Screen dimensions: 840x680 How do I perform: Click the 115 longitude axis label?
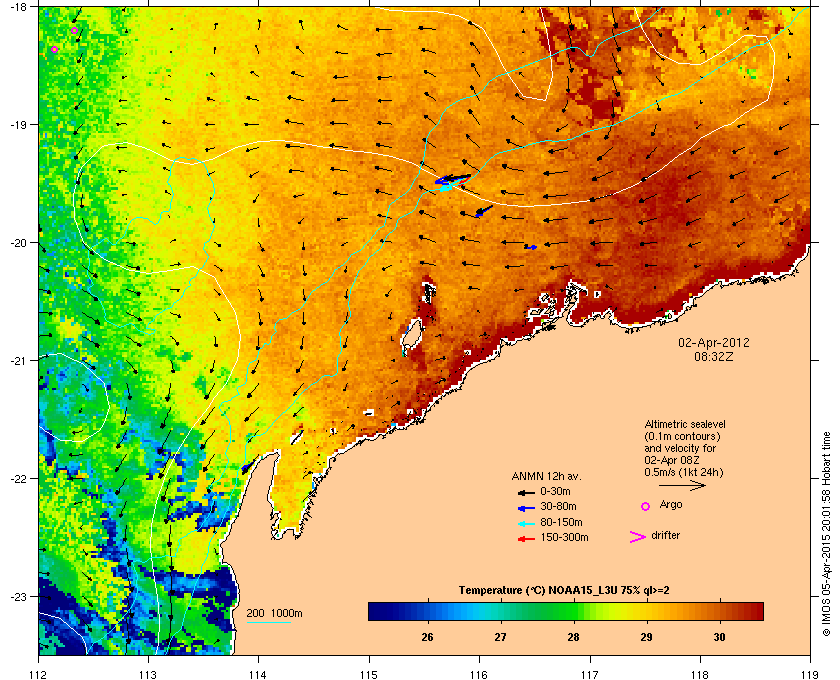369,674
